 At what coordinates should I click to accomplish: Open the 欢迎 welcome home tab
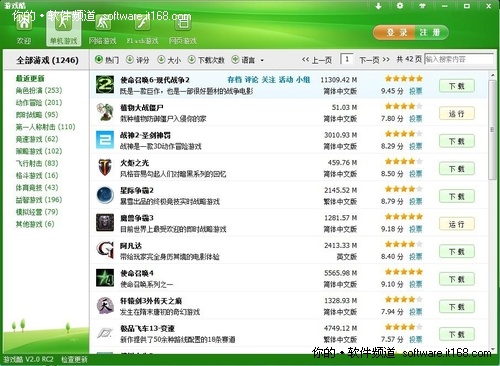coord(24,30)
